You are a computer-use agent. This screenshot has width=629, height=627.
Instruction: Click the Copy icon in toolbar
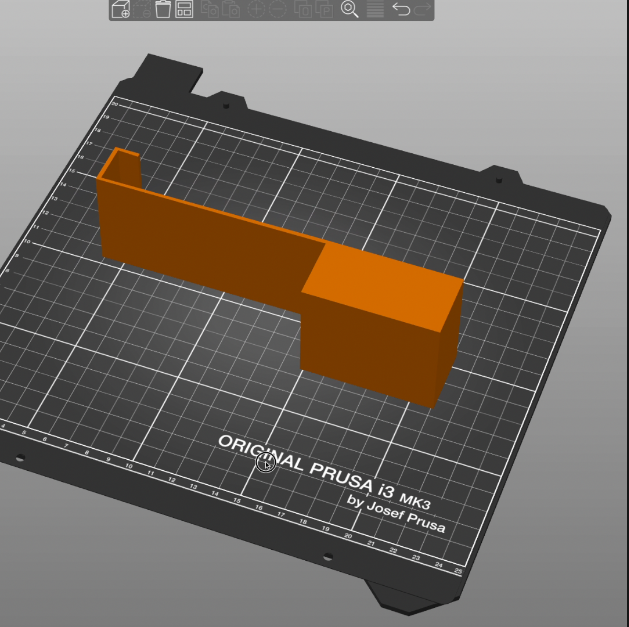tap(209, 10)
